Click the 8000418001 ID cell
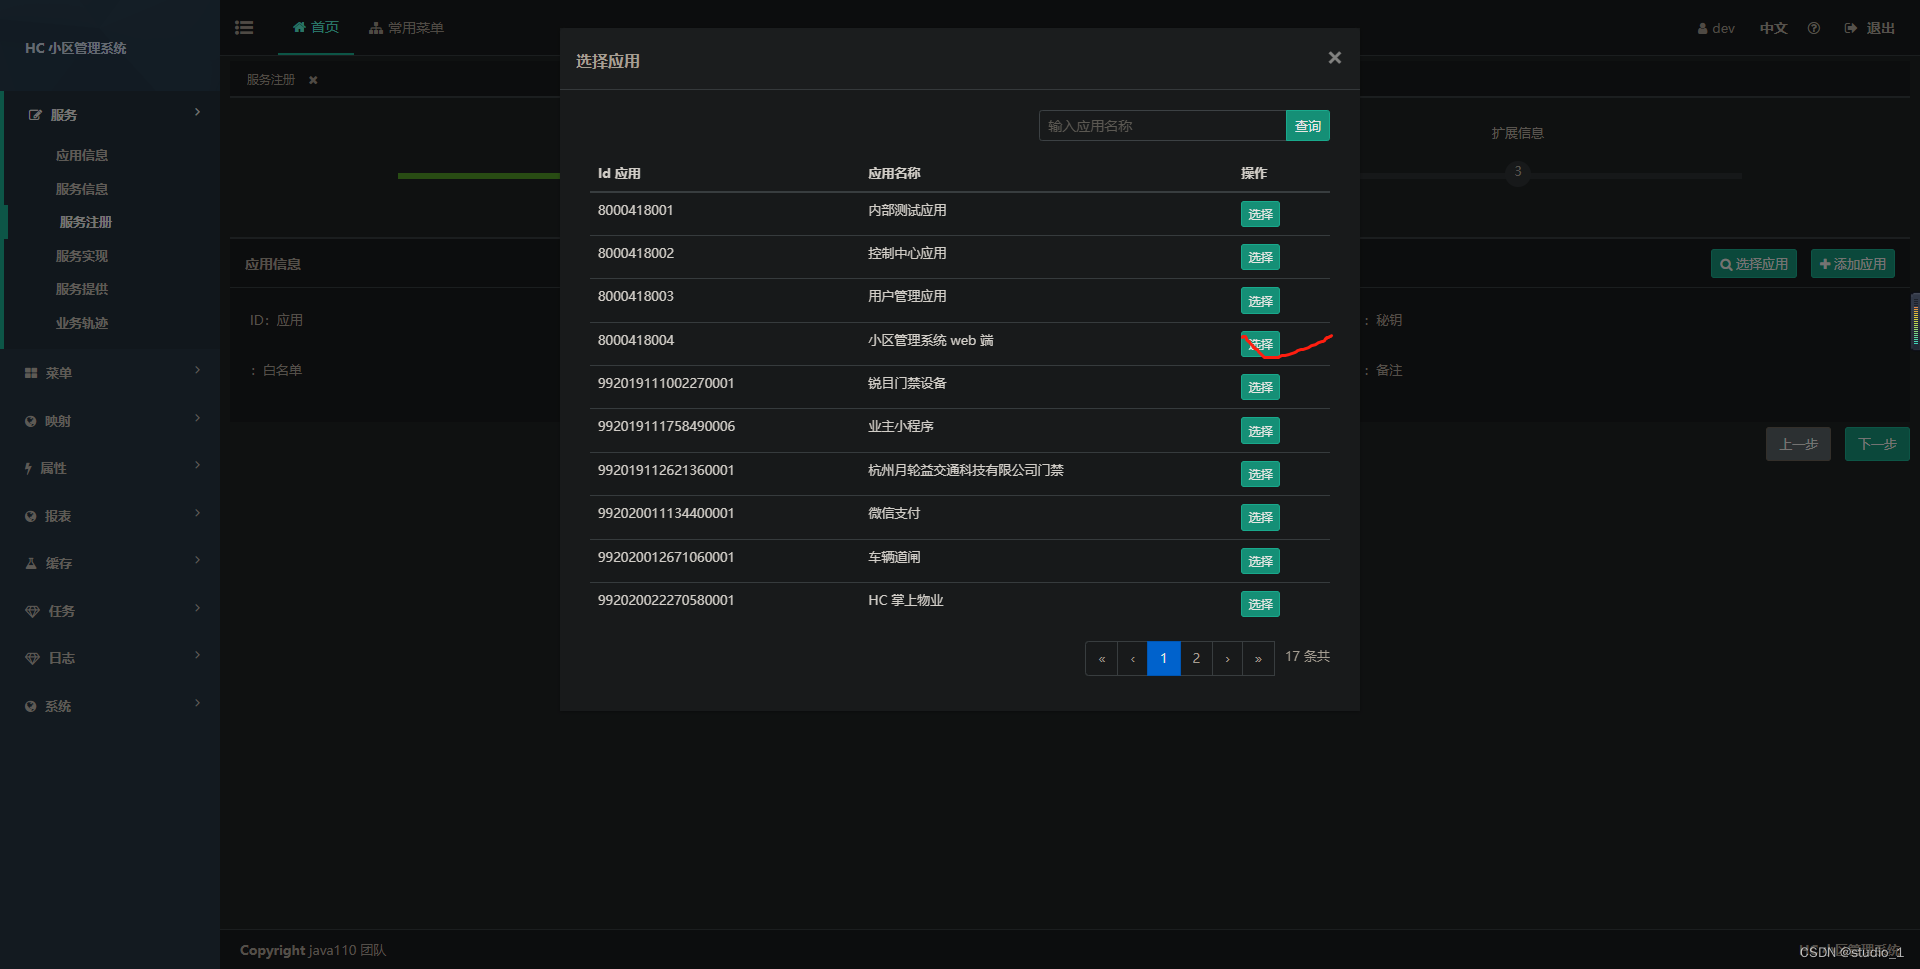The height and width of the screenshot is (969, 1920). tap(636, 210)
